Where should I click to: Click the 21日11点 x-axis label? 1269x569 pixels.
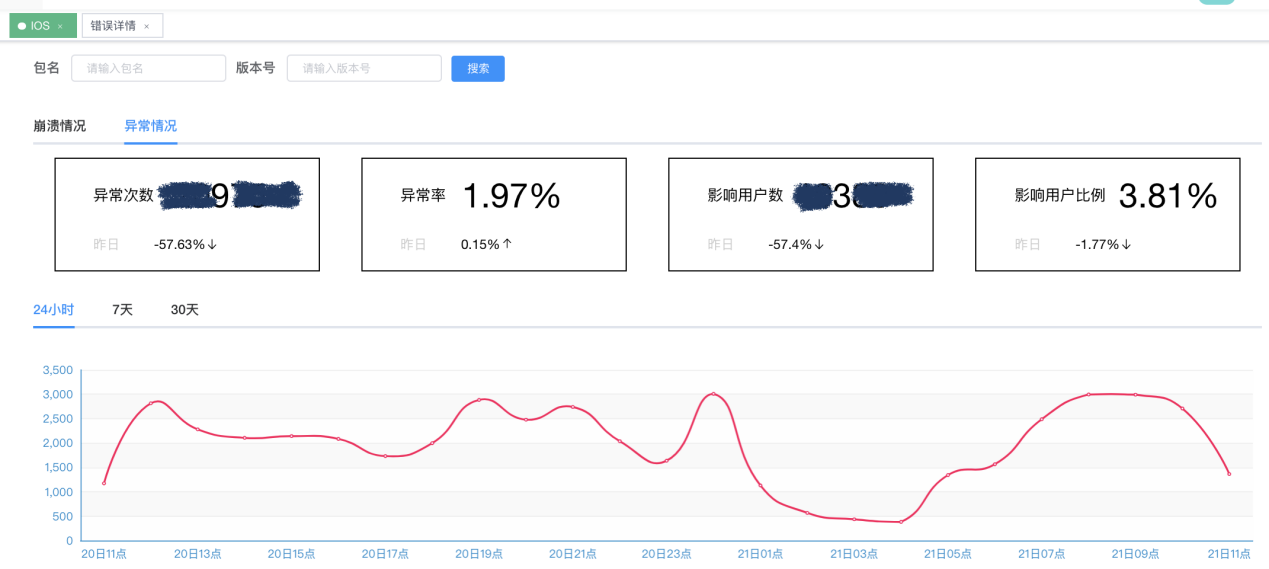coord(1229,554)
